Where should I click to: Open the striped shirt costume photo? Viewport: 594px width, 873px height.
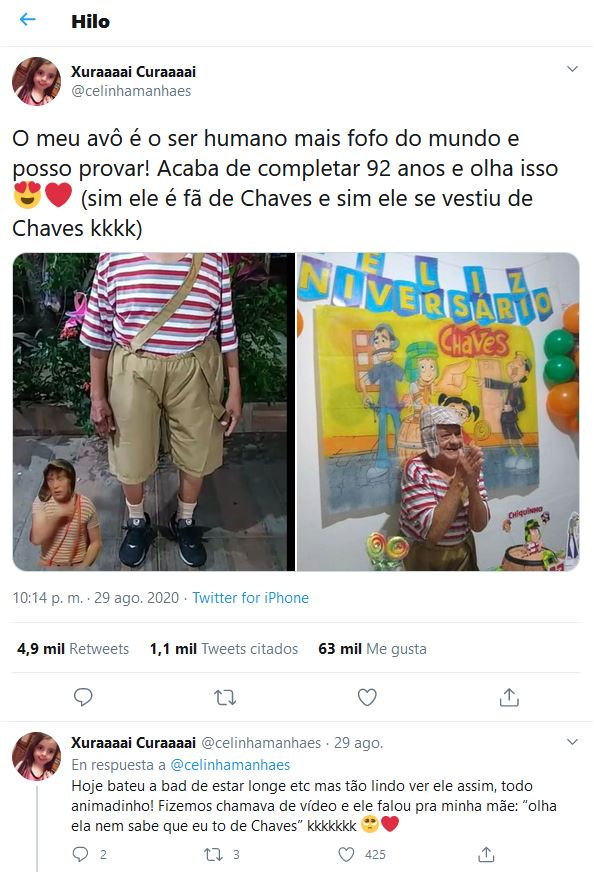point(154,412)
